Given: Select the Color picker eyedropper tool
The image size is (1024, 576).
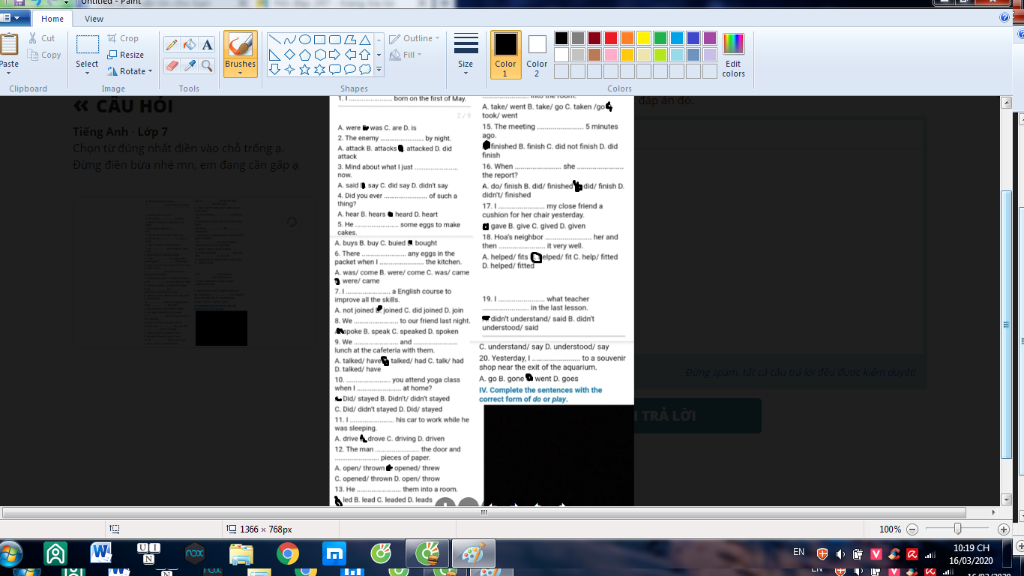Looking at the screenshot, I should (189, 65).
